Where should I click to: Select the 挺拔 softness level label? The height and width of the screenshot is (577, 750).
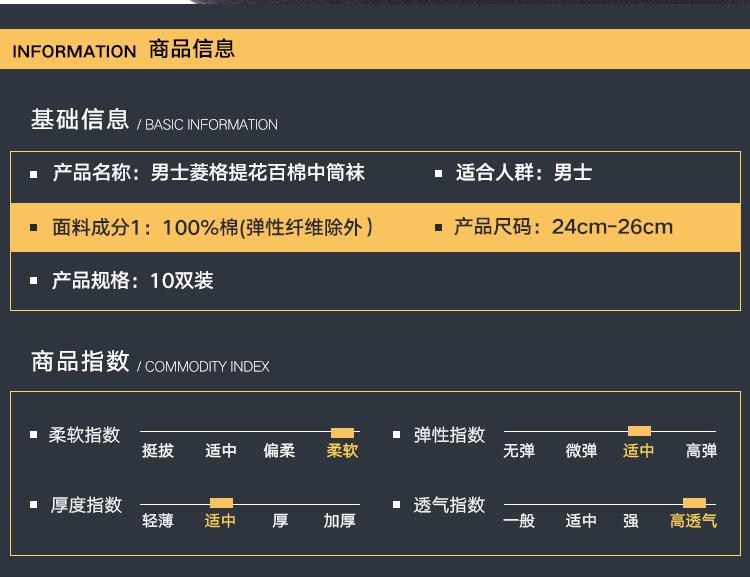click(158, 451)
